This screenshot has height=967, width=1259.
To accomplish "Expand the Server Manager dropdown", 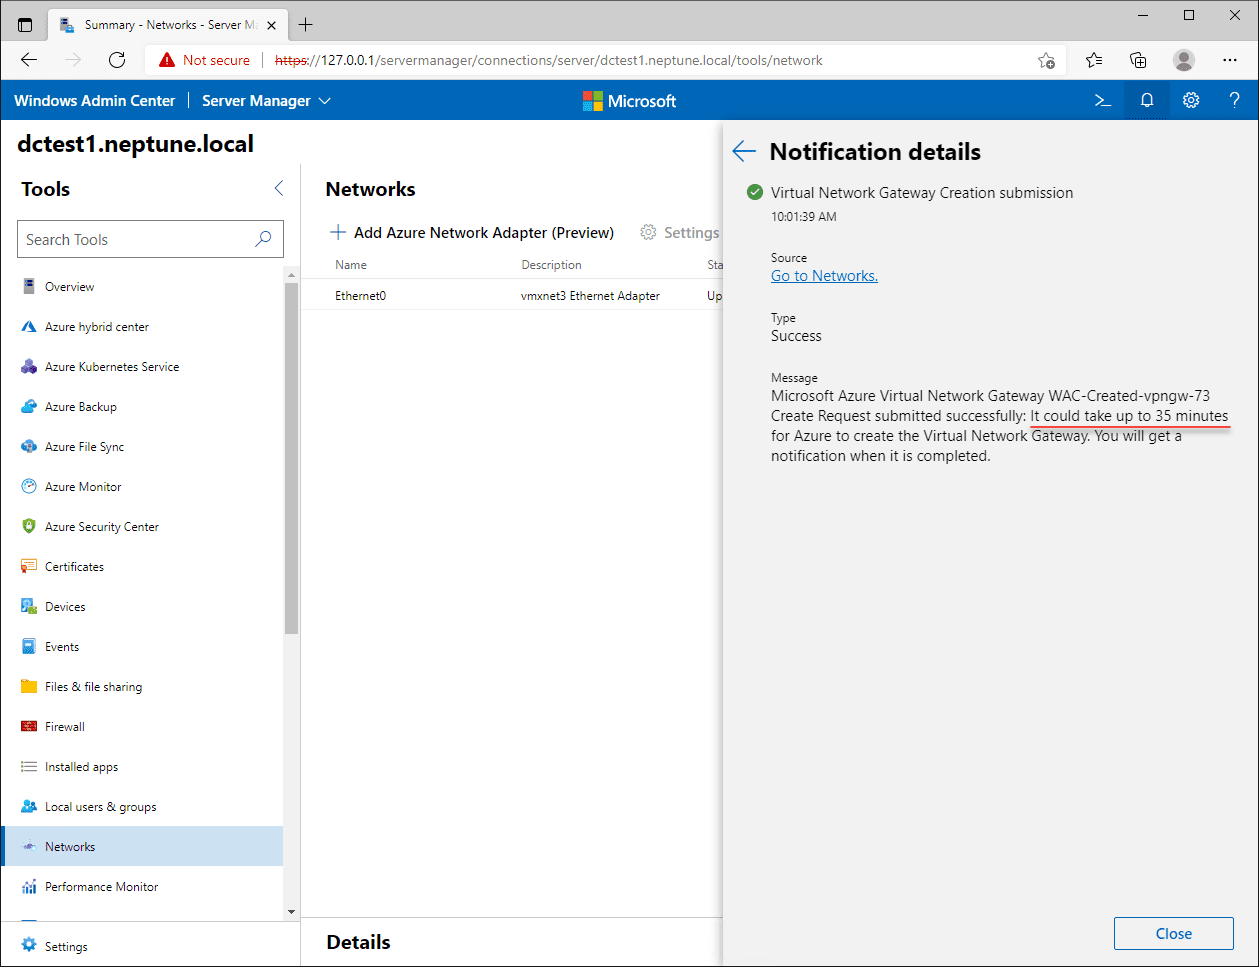I will (x=266, y=101).
